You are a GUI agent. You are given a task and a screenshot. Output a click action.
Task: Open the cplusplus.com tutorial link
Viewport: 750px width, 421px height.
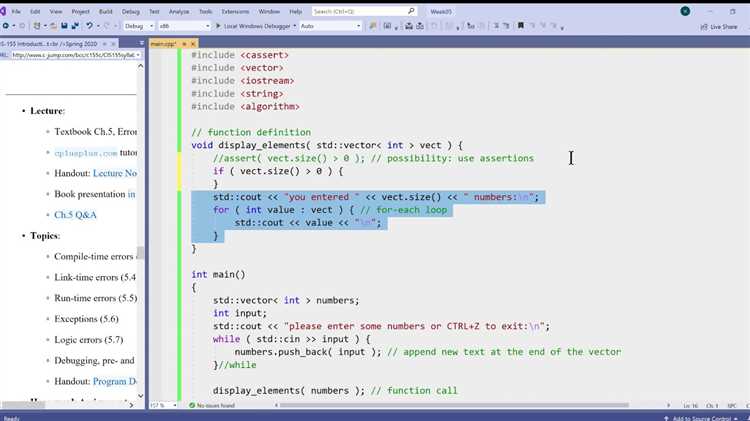click(x=86, y=153)
